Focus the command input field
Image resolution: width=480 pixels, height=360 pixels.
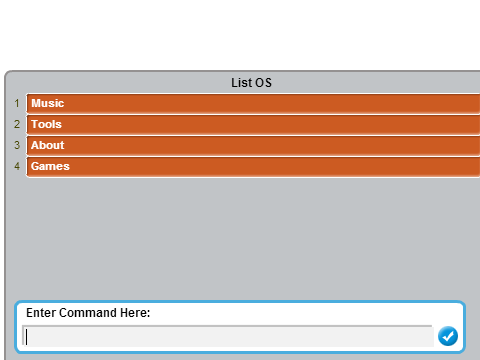[x=228, y=336]
